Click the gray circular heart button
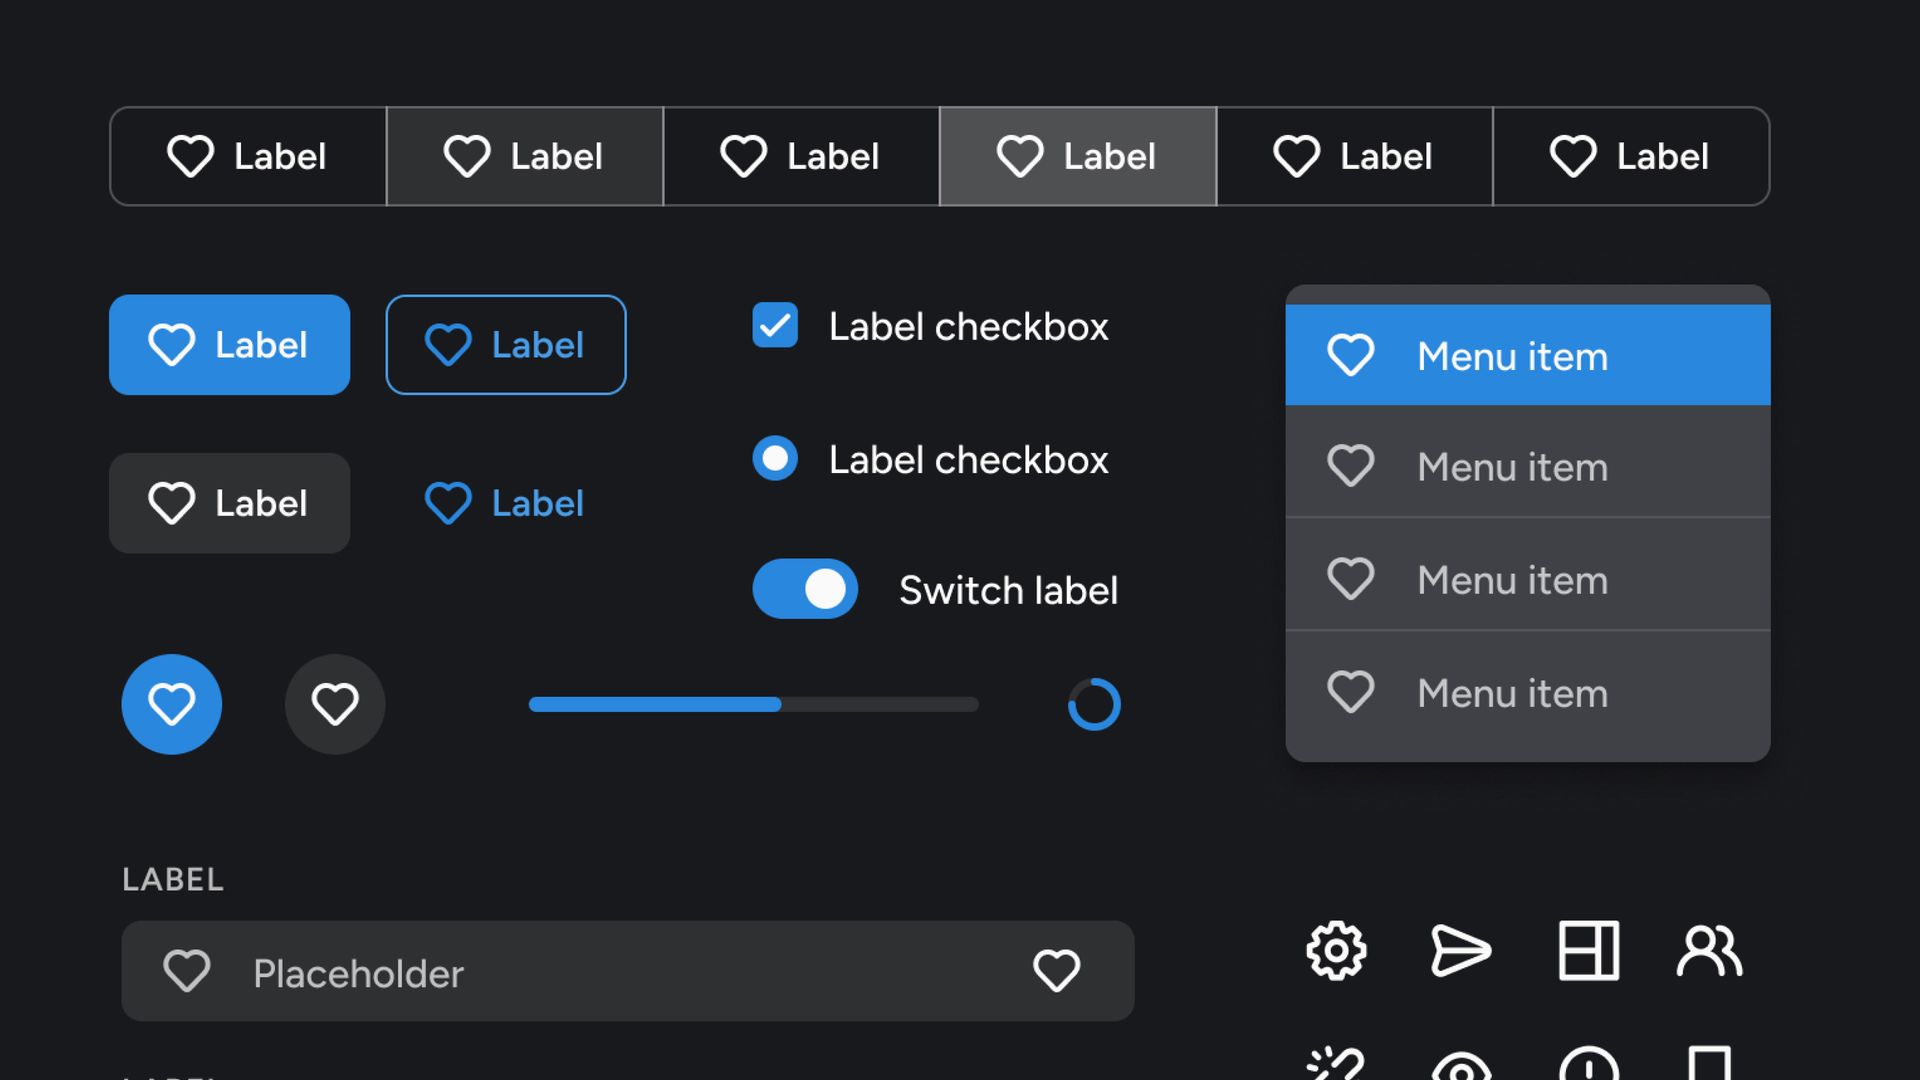The image size is (1920, 1080). [335, 704]
